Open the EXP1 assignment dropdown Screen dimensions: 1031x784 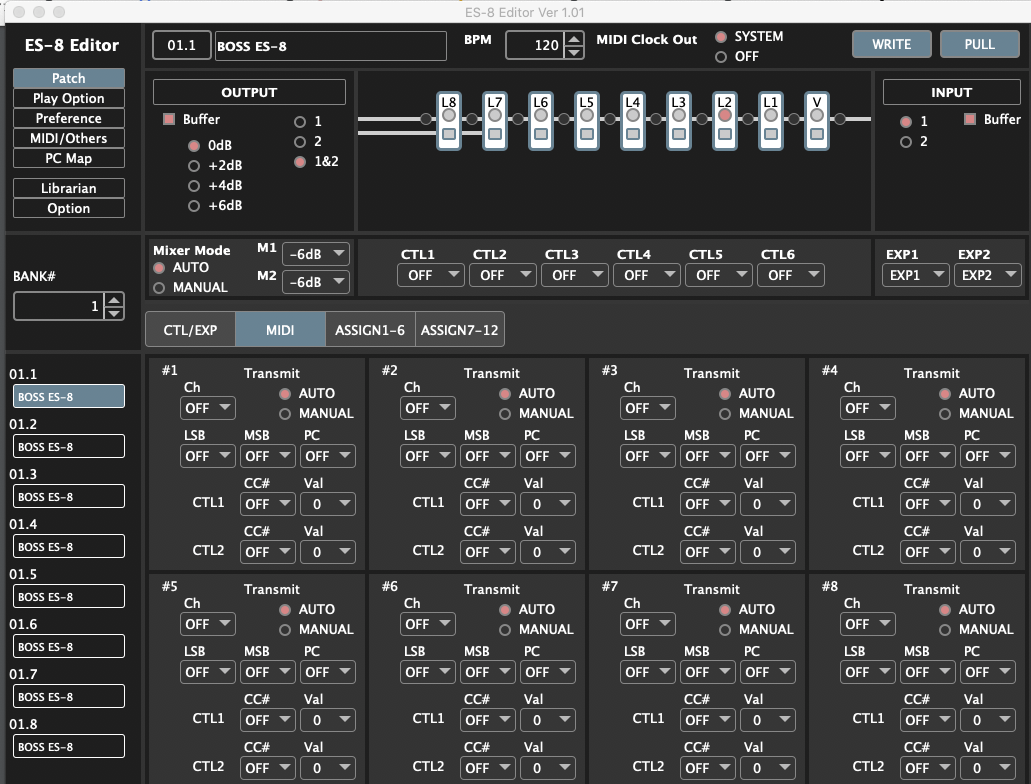(915, 275)
